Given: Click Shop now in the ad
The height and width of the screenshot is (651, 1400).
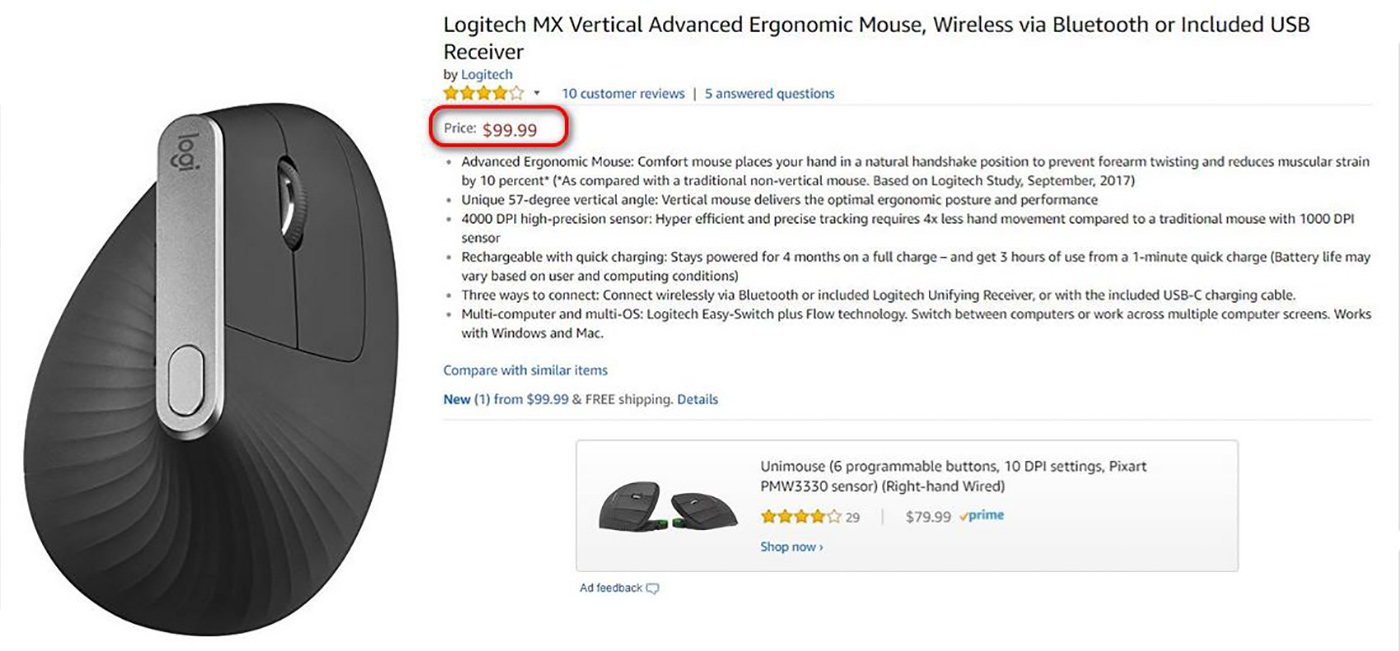Looking at the screenshot, I should click(791, 547).
